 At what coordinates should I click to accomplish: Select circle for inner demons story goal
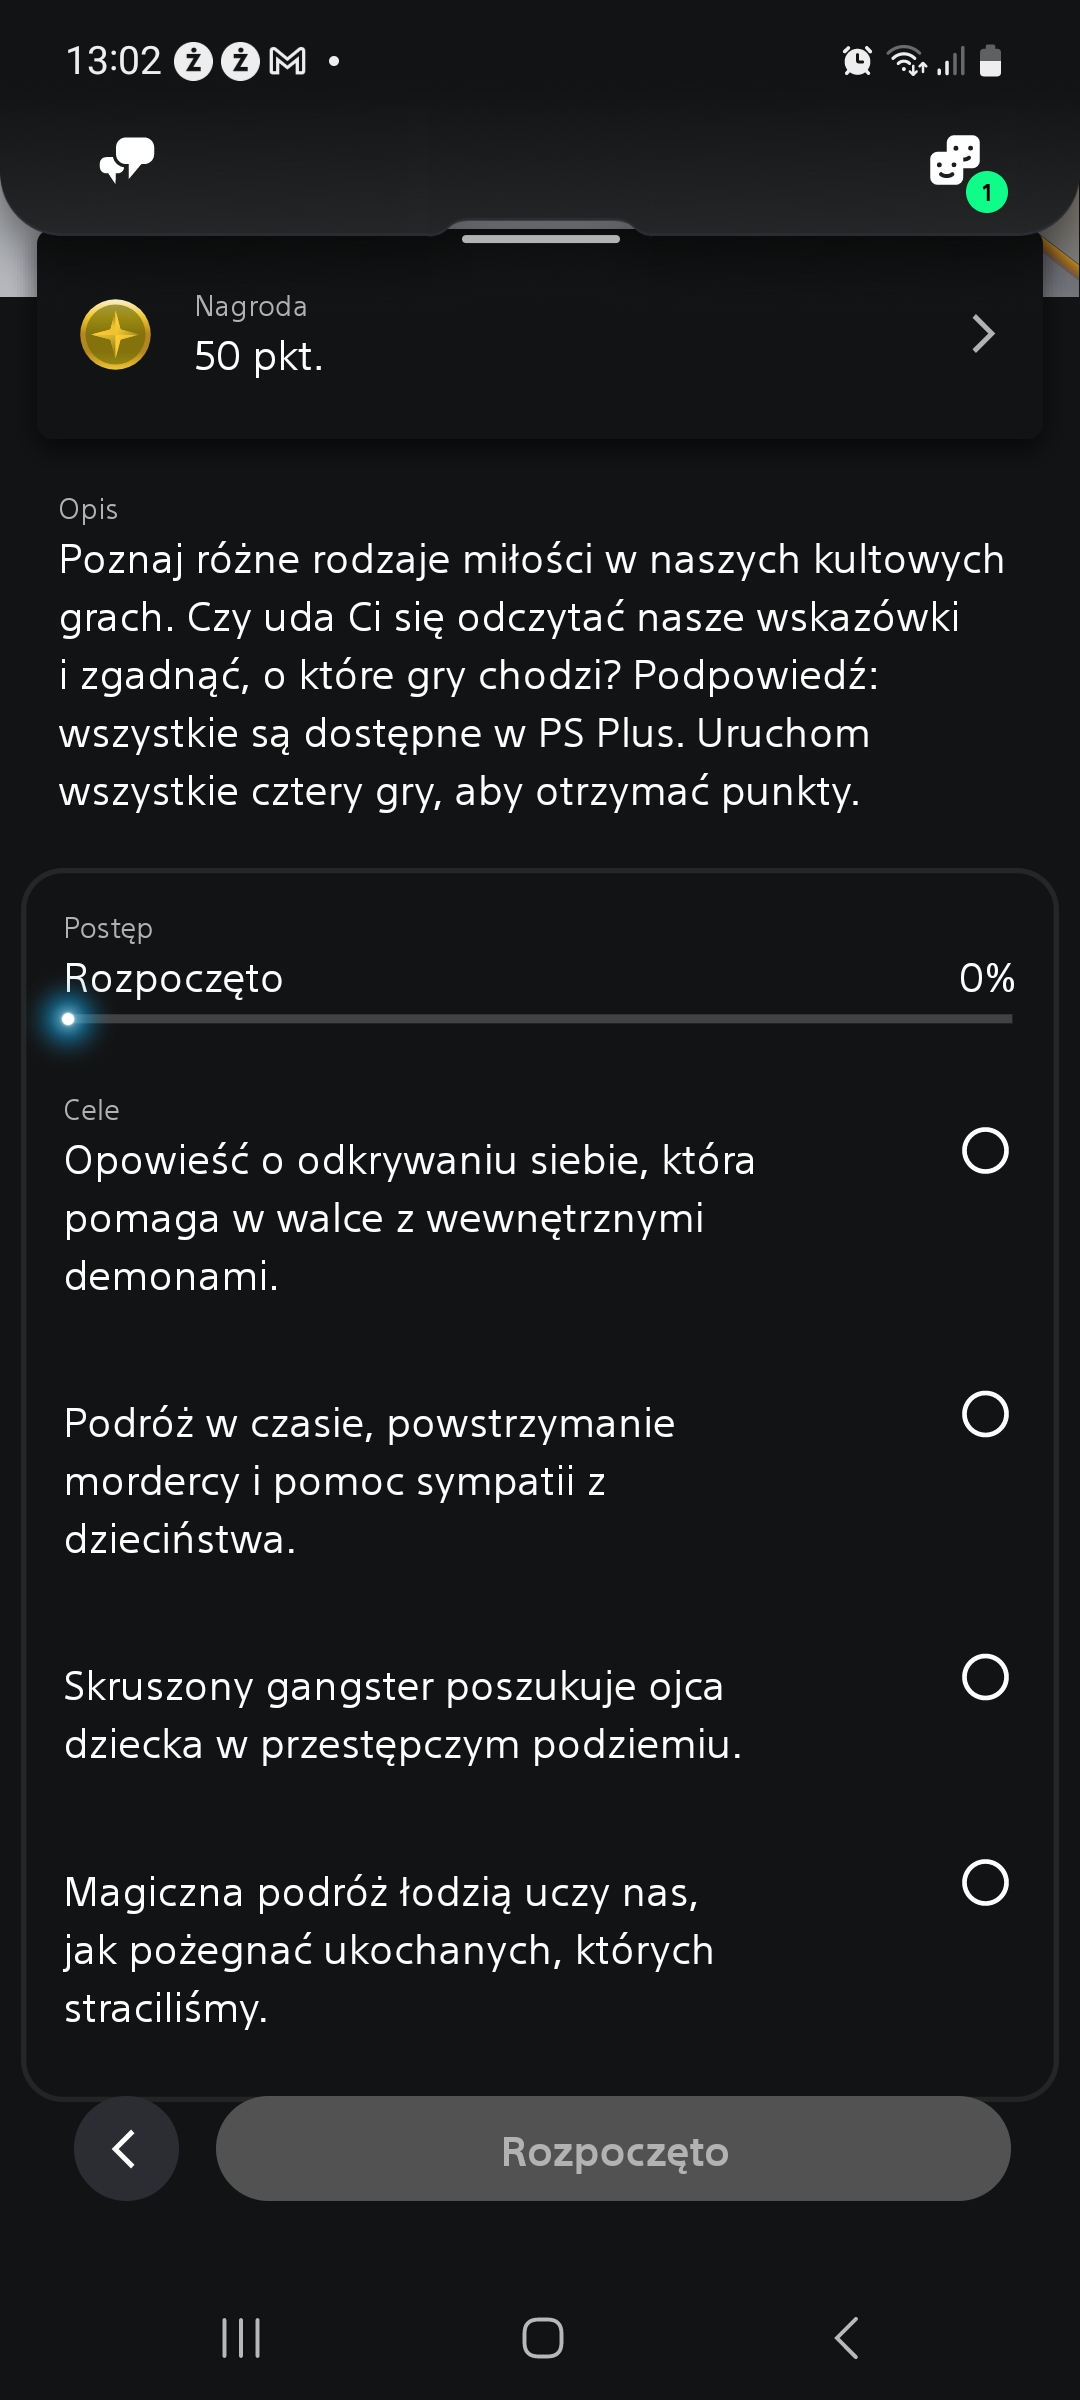(x=985, y=1151)
